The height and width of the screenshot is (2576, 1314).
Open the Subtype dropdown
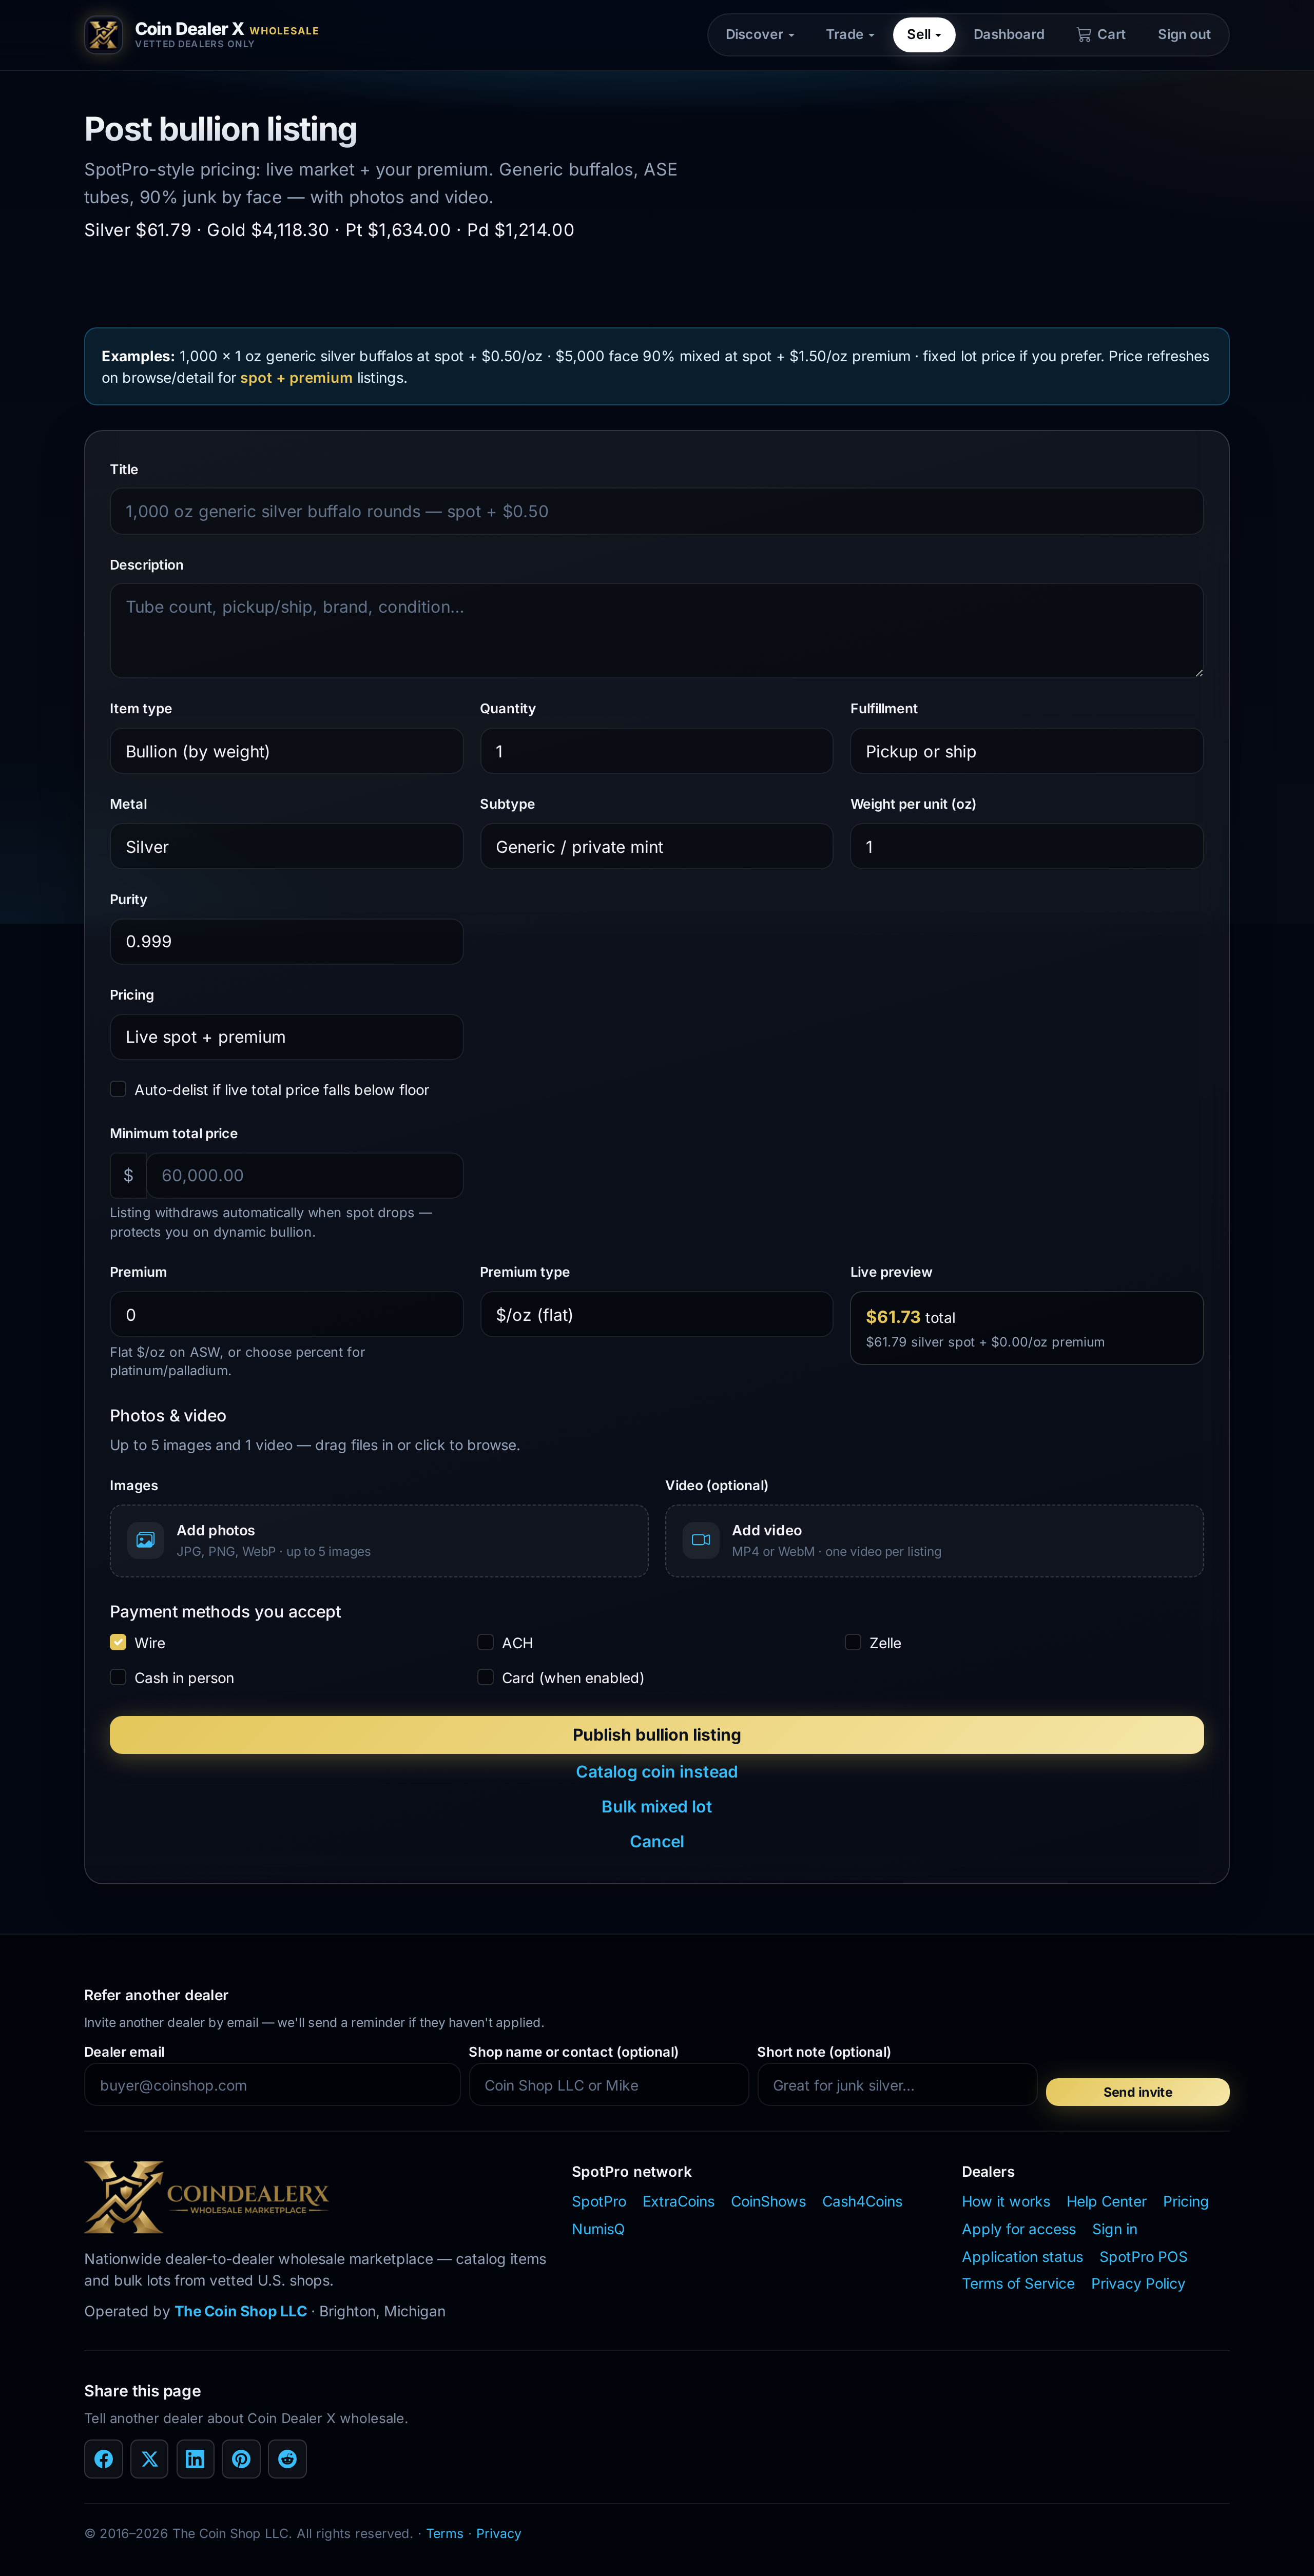pos(656,846)
